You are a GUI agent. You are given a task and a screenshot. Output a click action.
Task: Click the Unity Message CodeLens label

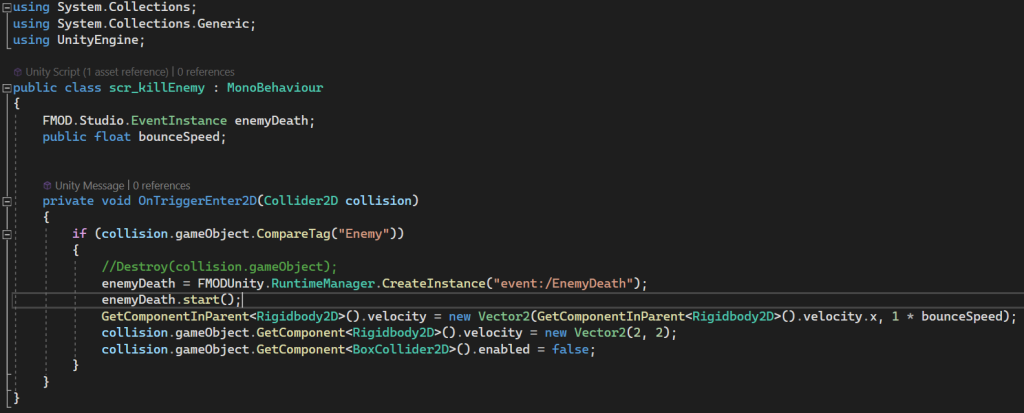click(90, 185)
